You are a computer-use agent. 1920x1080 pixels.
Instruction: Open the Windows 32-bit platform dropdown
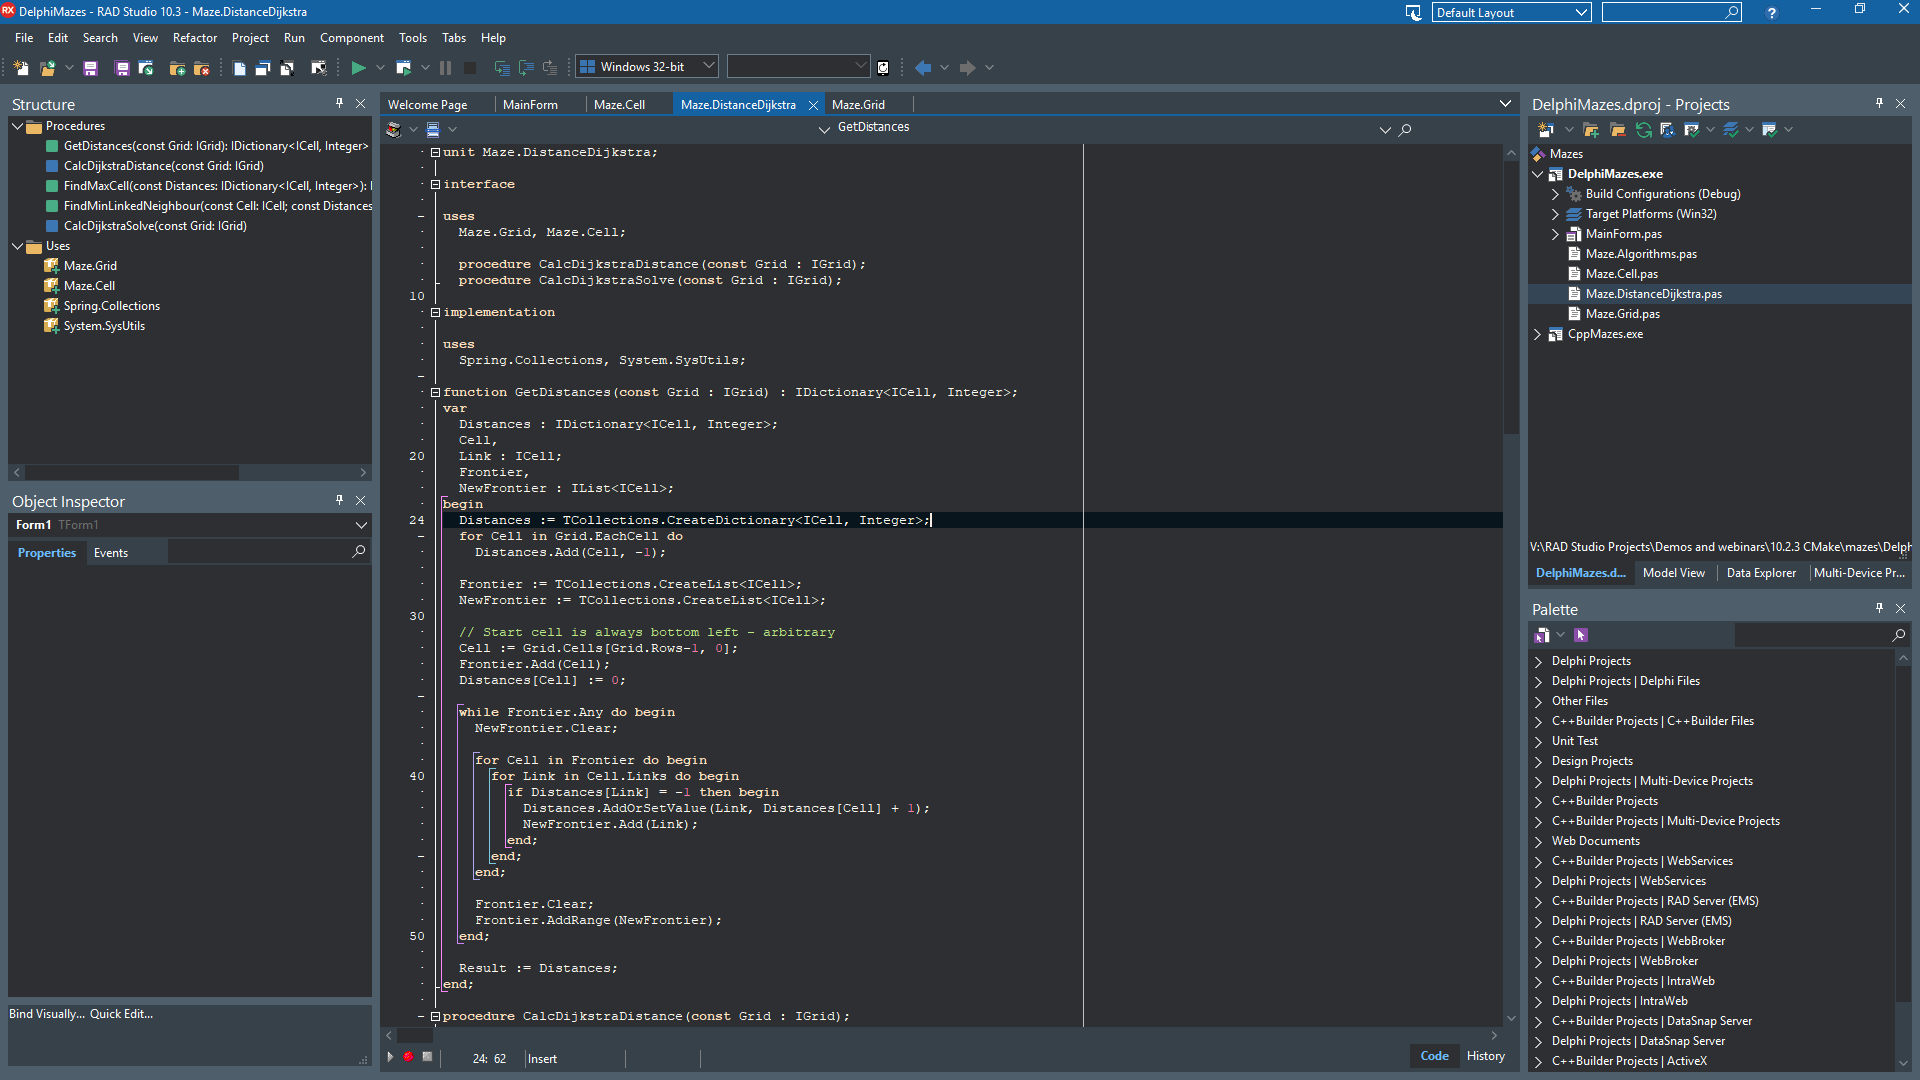(x=708, y=67)
